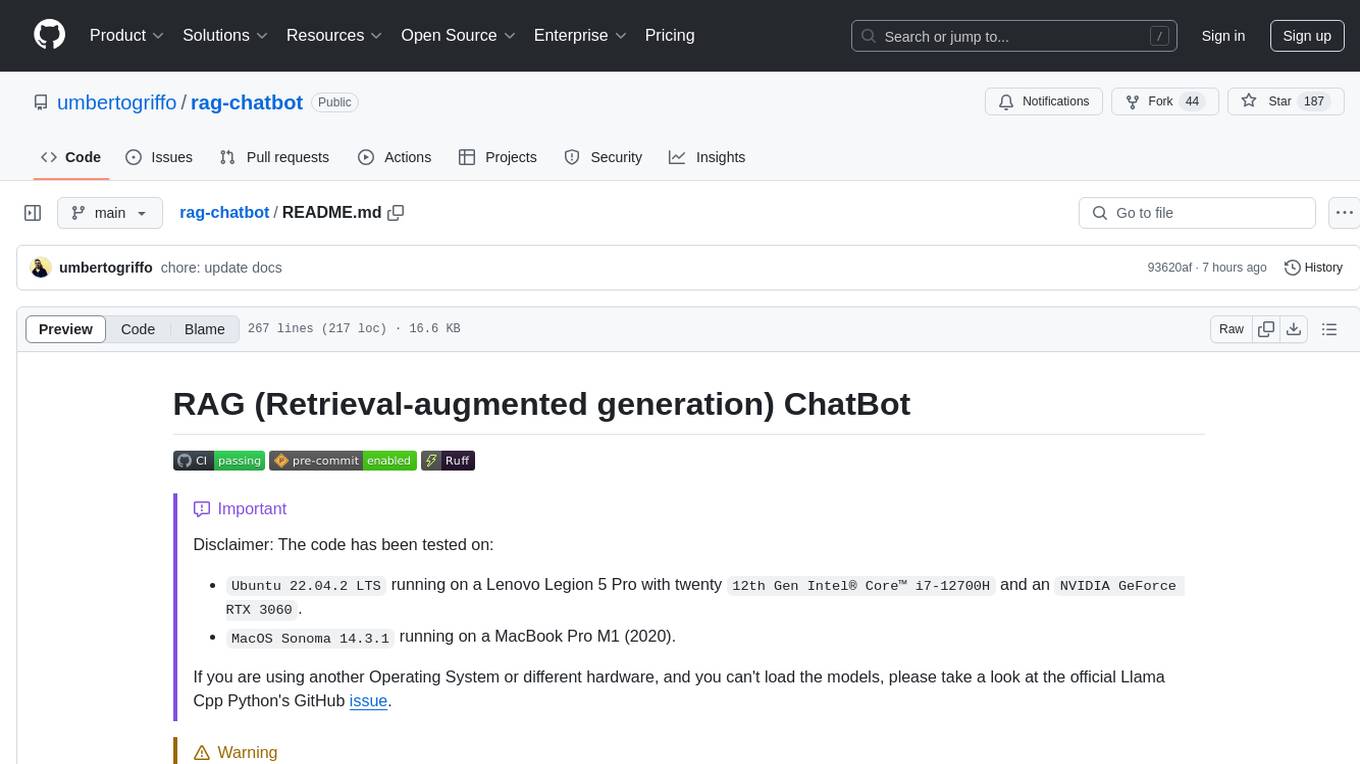
Task: Expand the Enterprise menu
Action: click(x=580, y=35)
